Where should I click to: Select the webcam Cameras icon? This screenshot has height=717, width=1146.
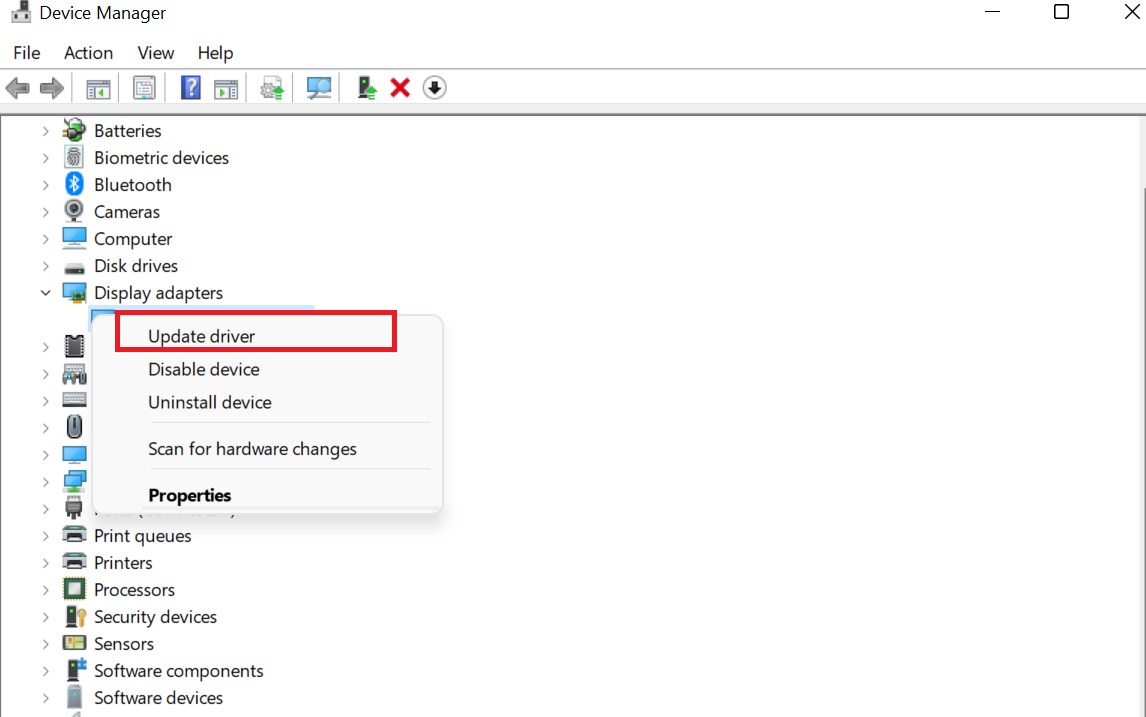pyautogui.click(x=74, y=212)
